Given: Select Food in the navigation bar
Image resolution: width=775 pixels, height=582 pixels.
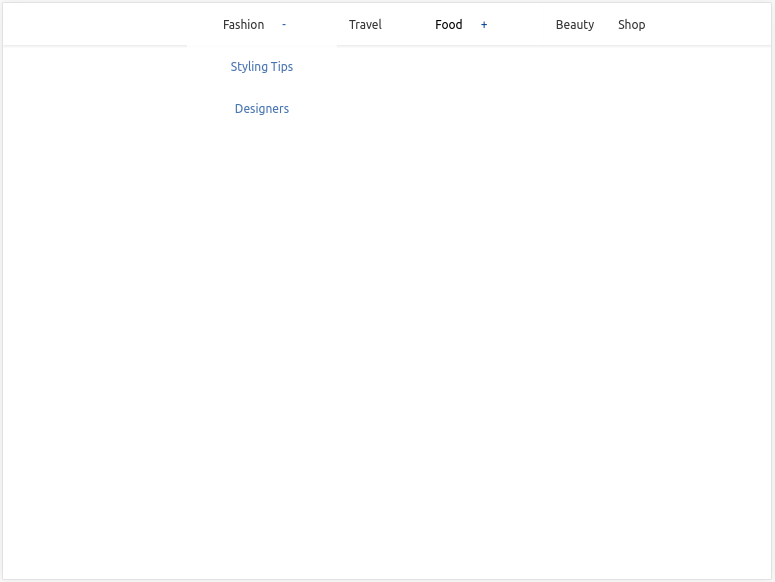Looking at the screenshot, I should coord(448,25).
